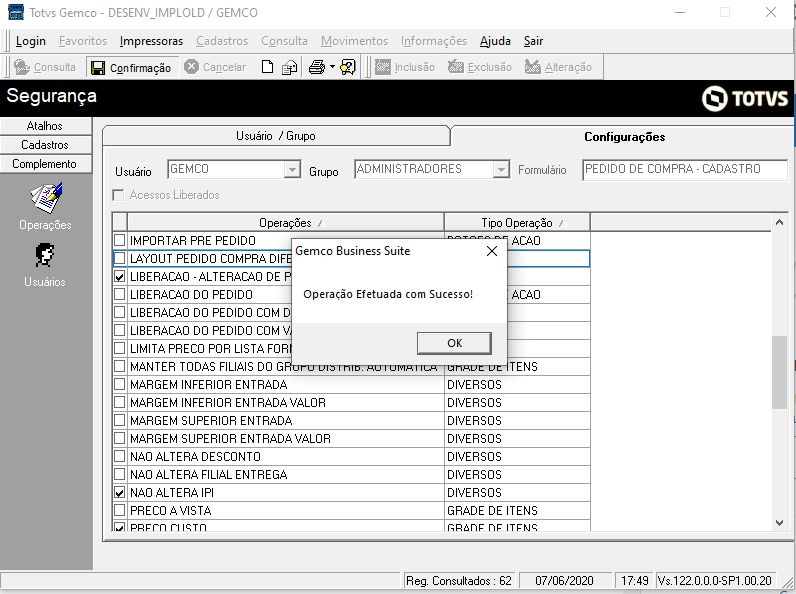Click the Confirmação toolbar button label
Viewport: 796px width, 594px height.
coord(140,68)
